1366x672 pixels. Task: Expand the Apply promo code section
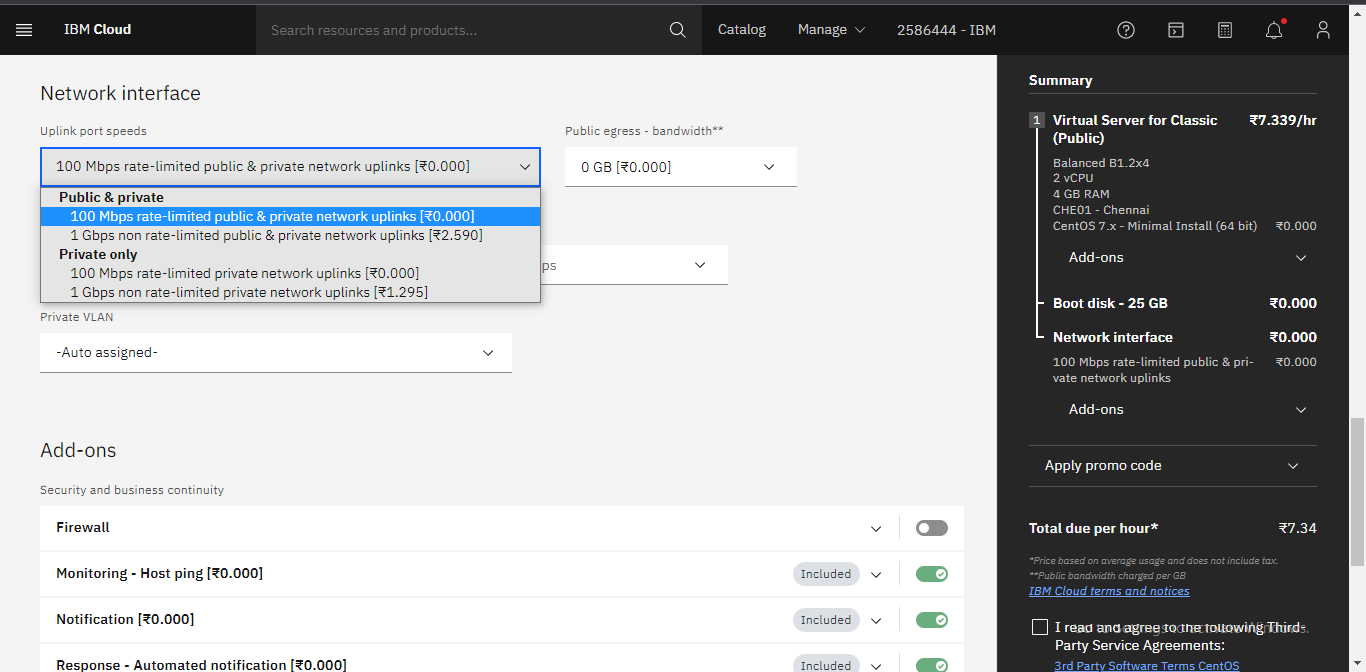click(1172, 465)
